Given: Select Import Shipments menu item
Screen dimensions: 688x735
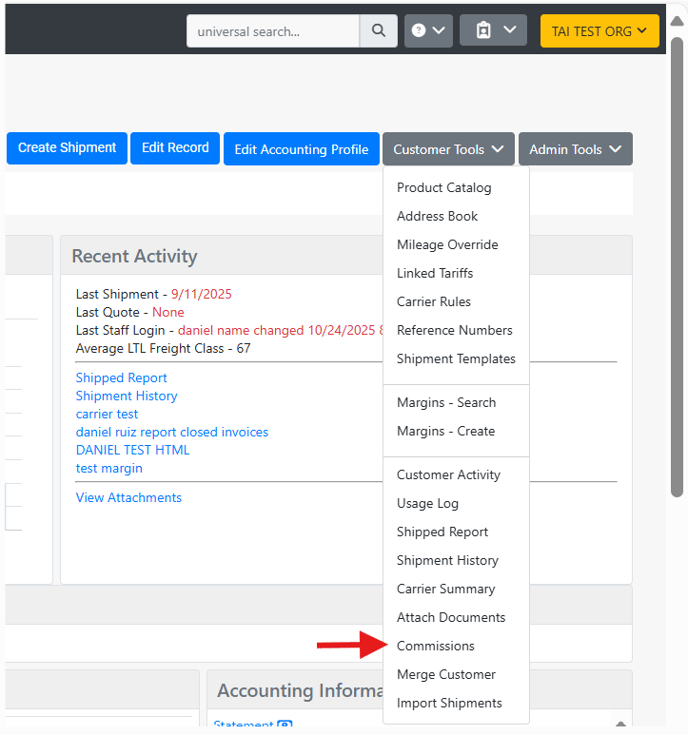Looking at the screenshot, I should pos(449,703).
